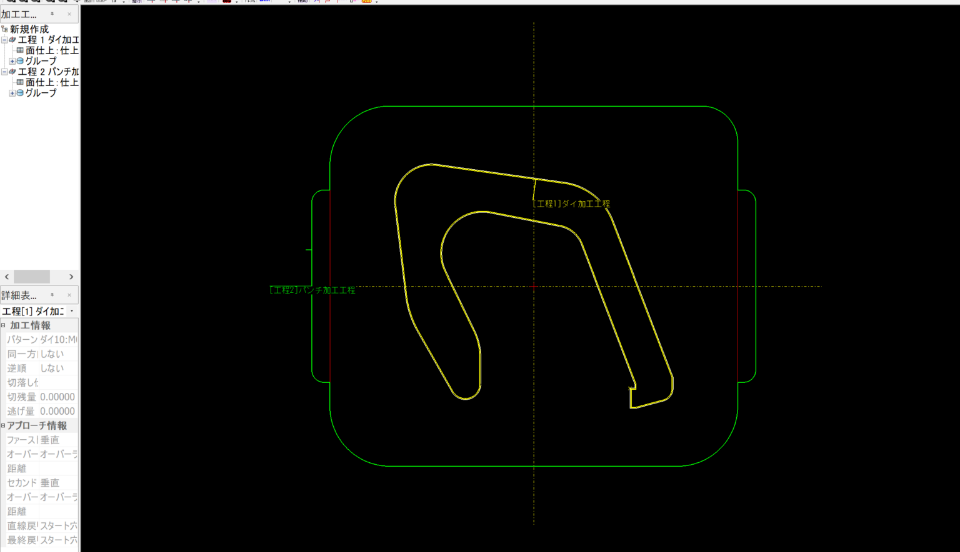
Task: Collapse the 加工情報 property section
Action: pos(4,326)
